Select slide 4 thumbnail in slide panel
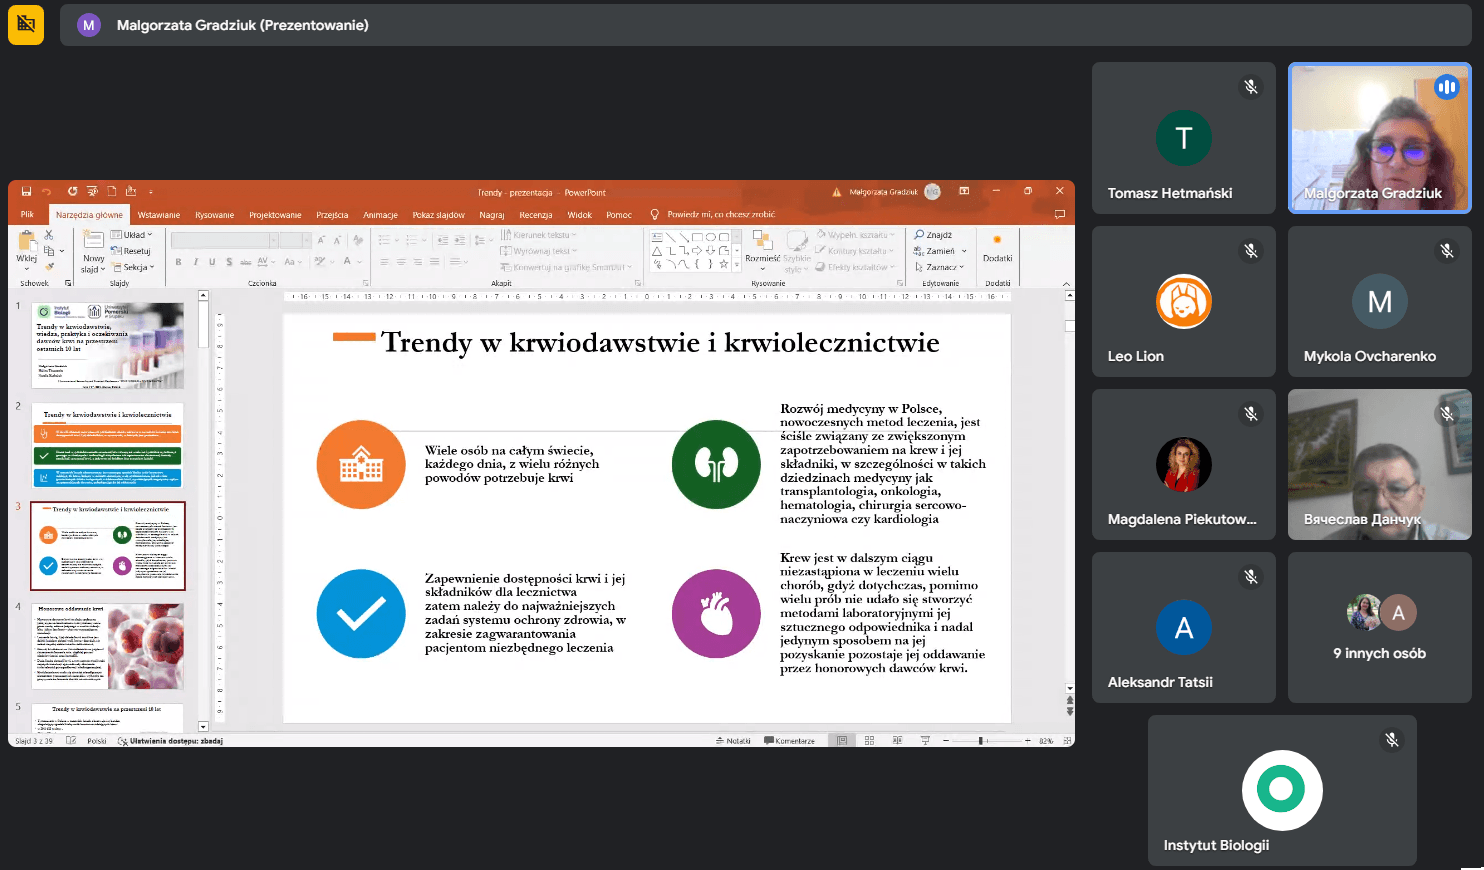This screenshot has height=870, width=1484. (x=108, y=647)
